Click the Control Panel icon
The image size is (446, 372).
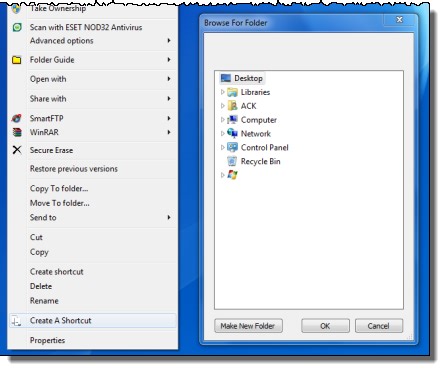[x=232, y=147]
